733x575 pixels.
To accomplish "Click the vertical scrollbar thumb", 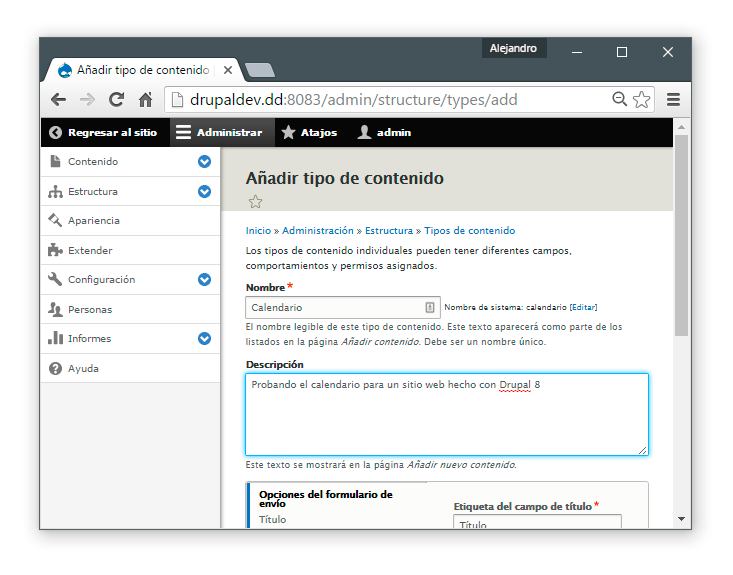I will [682, 235].
